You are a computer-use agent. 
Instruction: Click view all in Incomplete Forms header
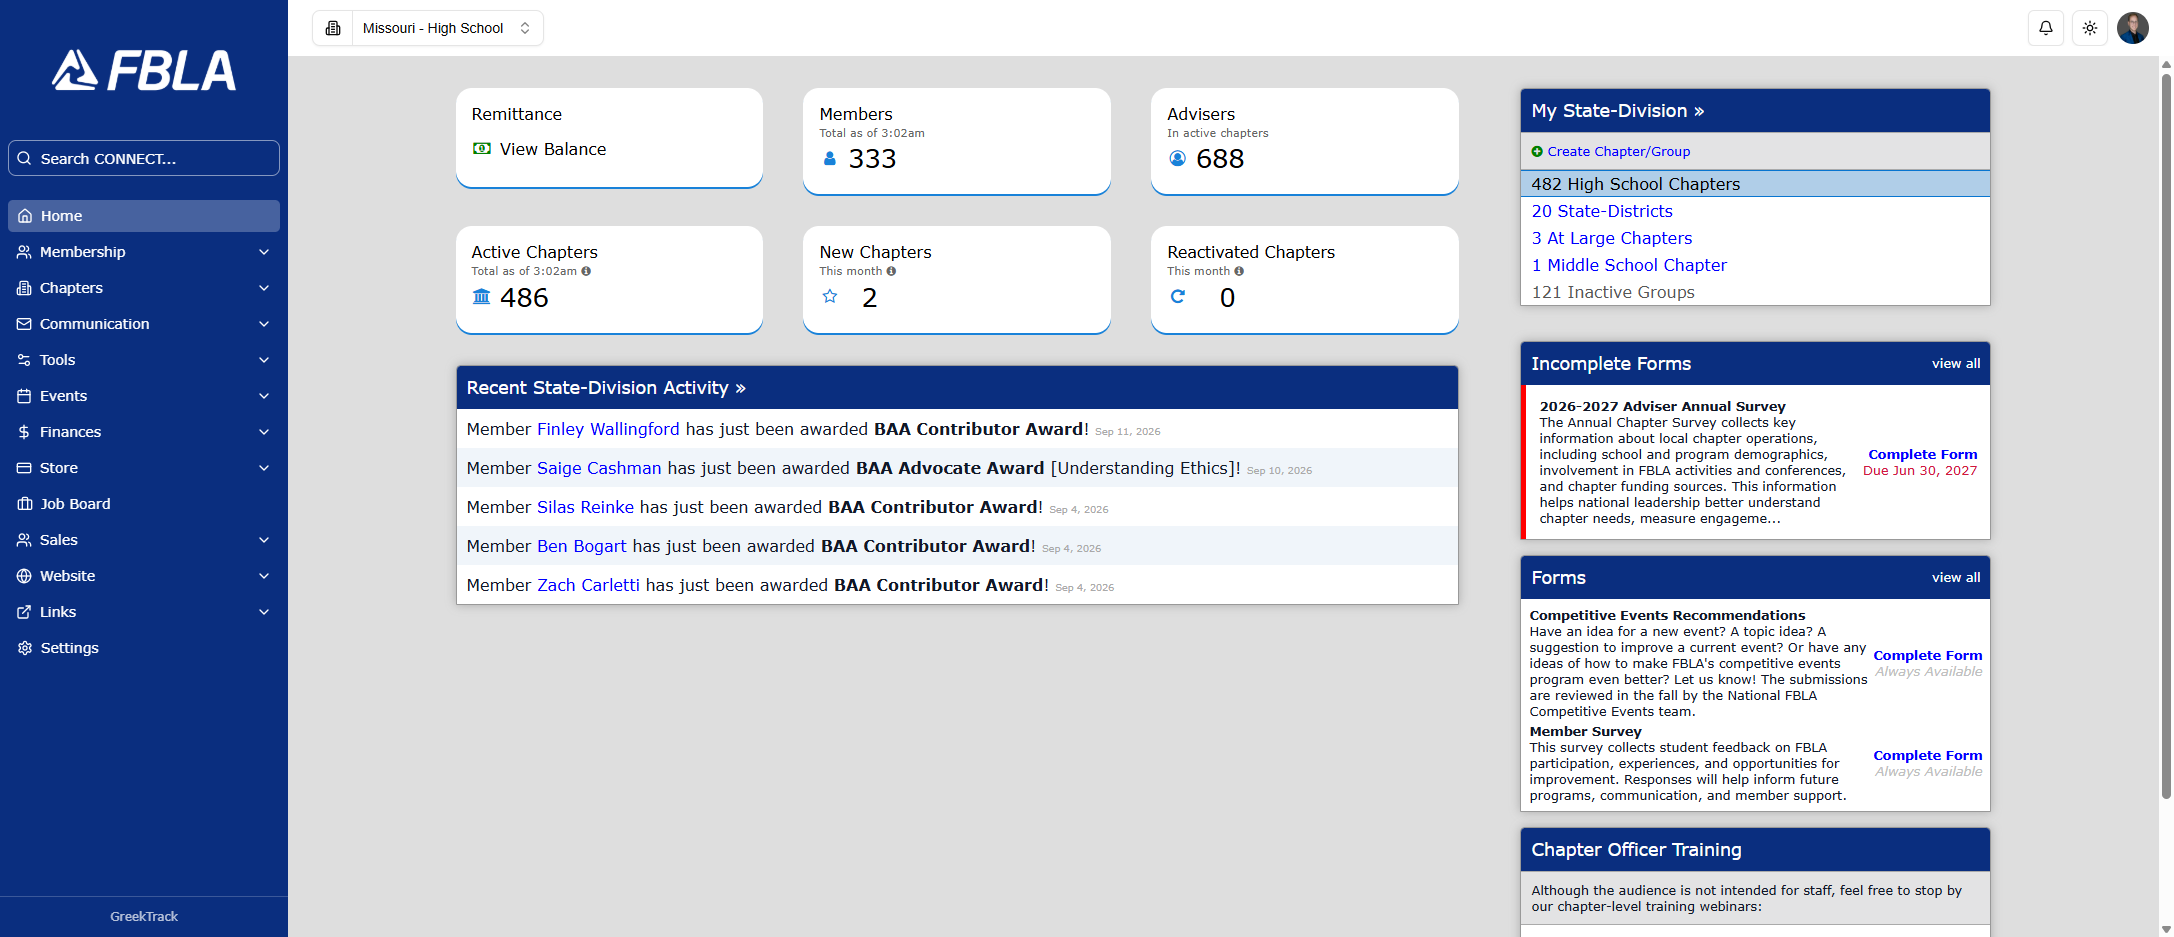click(x=1955, y=364)
